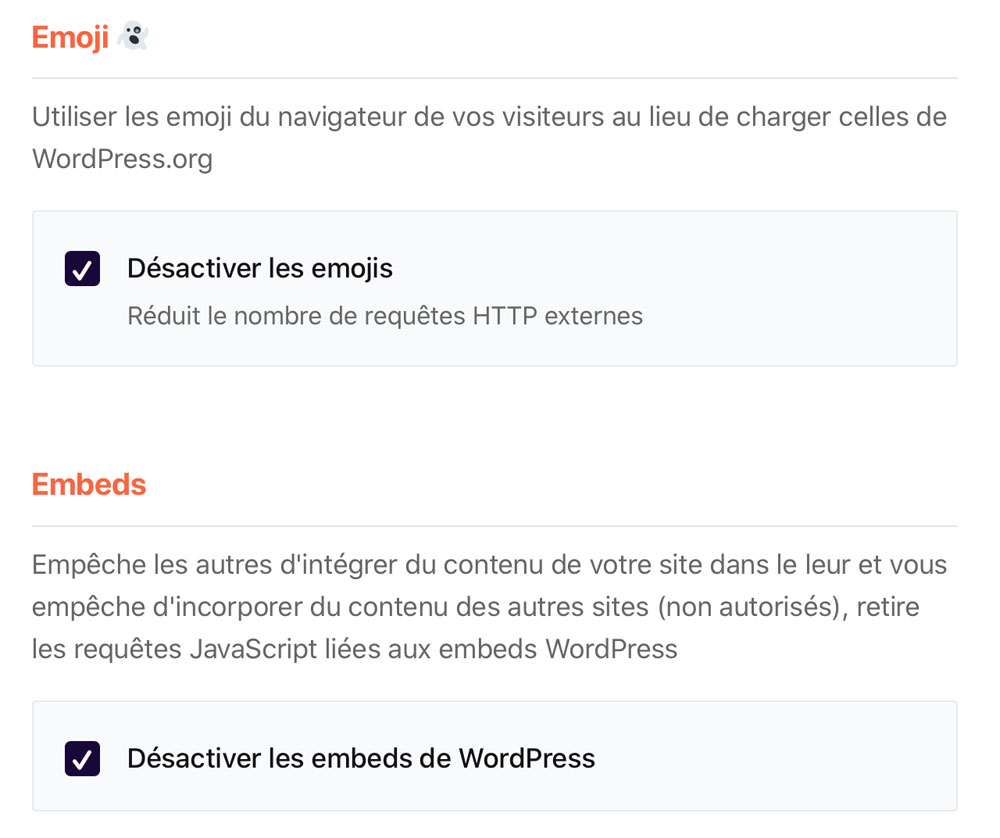Click the "Désactiver les emojis" label

(x=260, y=268)
